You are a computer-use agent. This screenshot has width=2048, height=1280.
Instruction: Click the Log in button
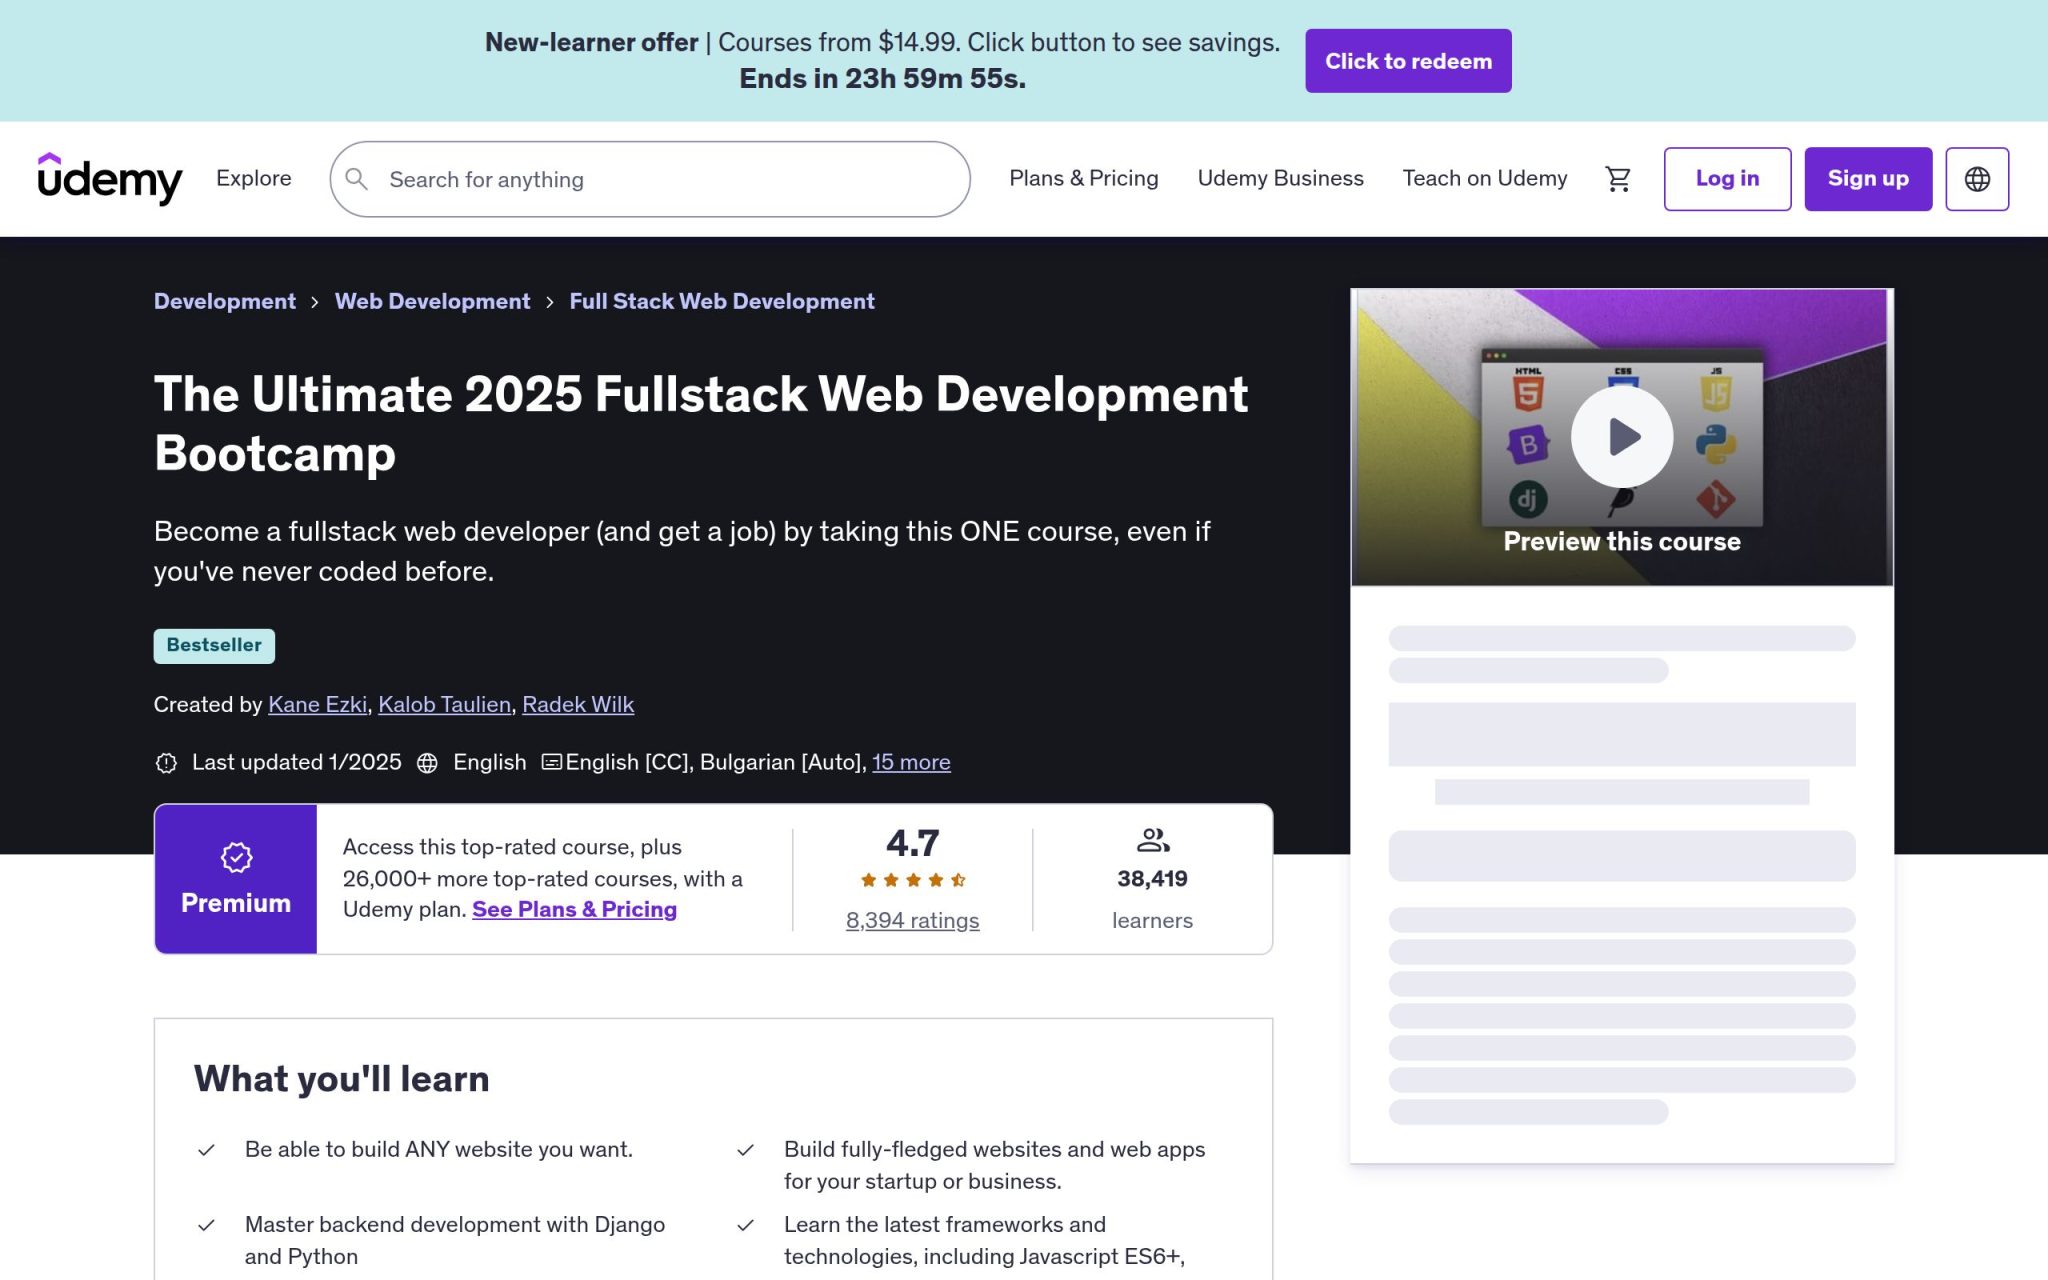click(1727, 179)
